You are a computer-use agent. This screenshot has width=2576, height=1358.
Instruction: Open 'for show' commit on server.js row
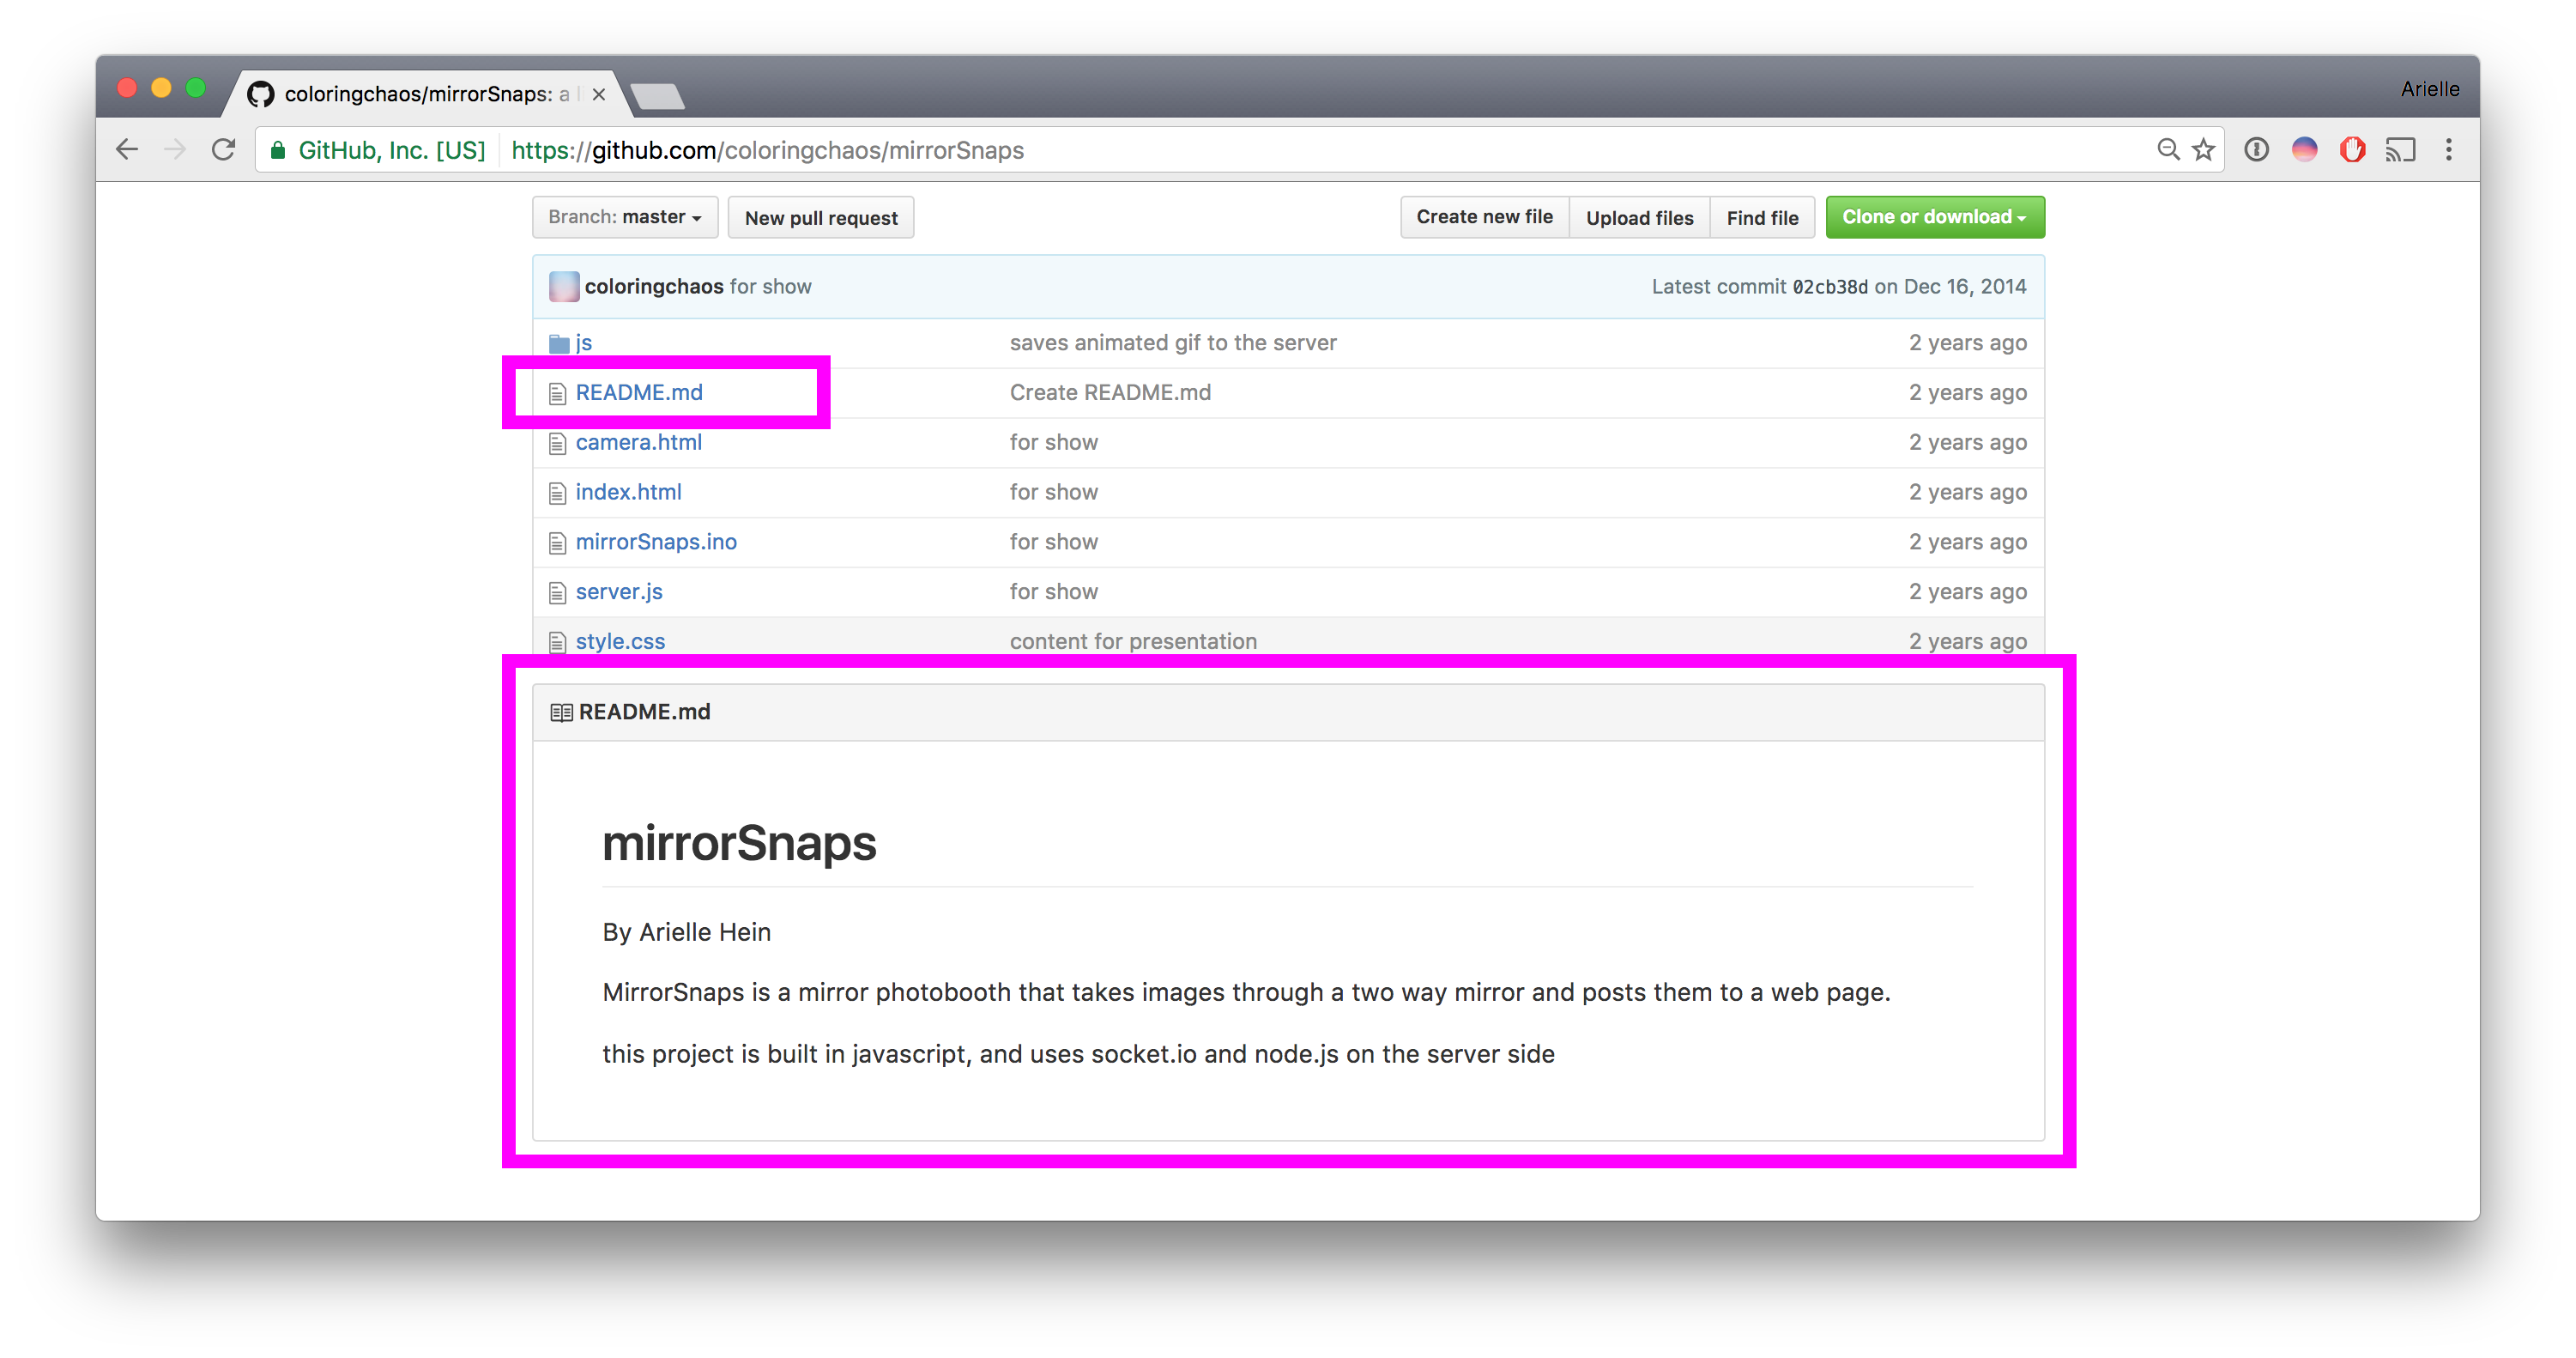point(1053,592)
